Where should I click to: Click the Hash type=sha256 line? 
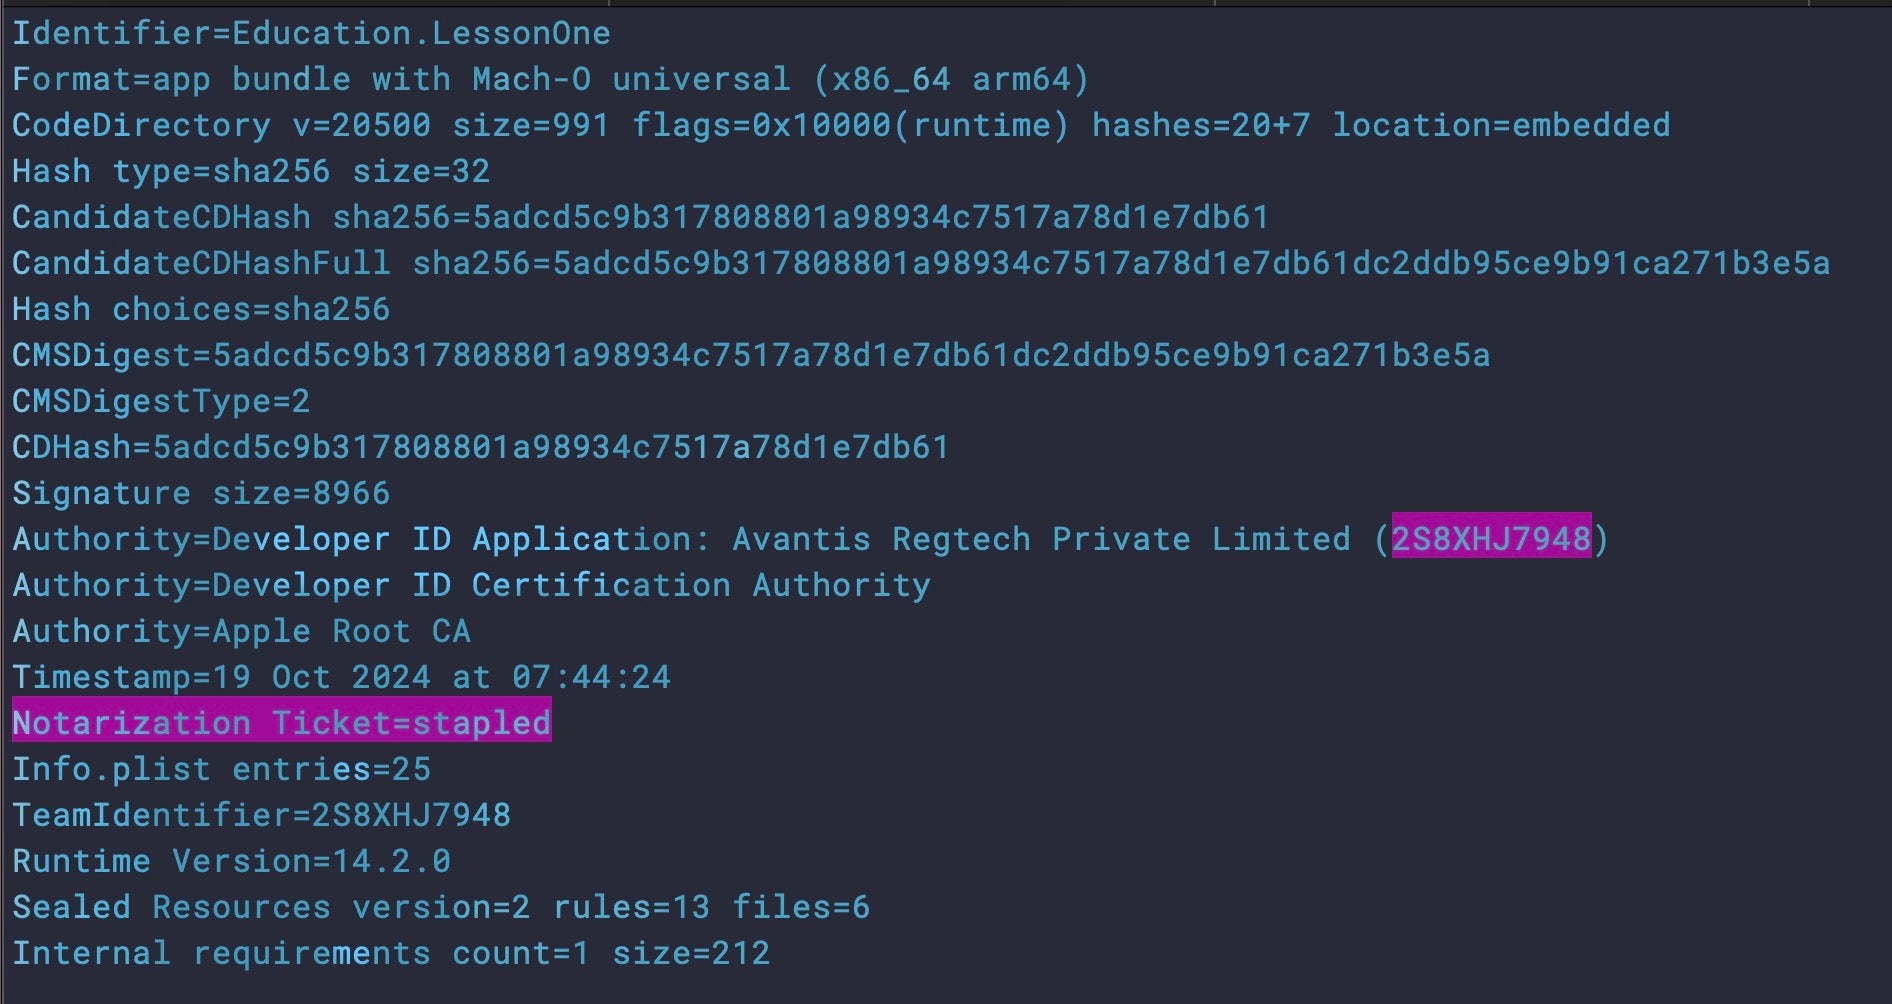tap(251, 171)
